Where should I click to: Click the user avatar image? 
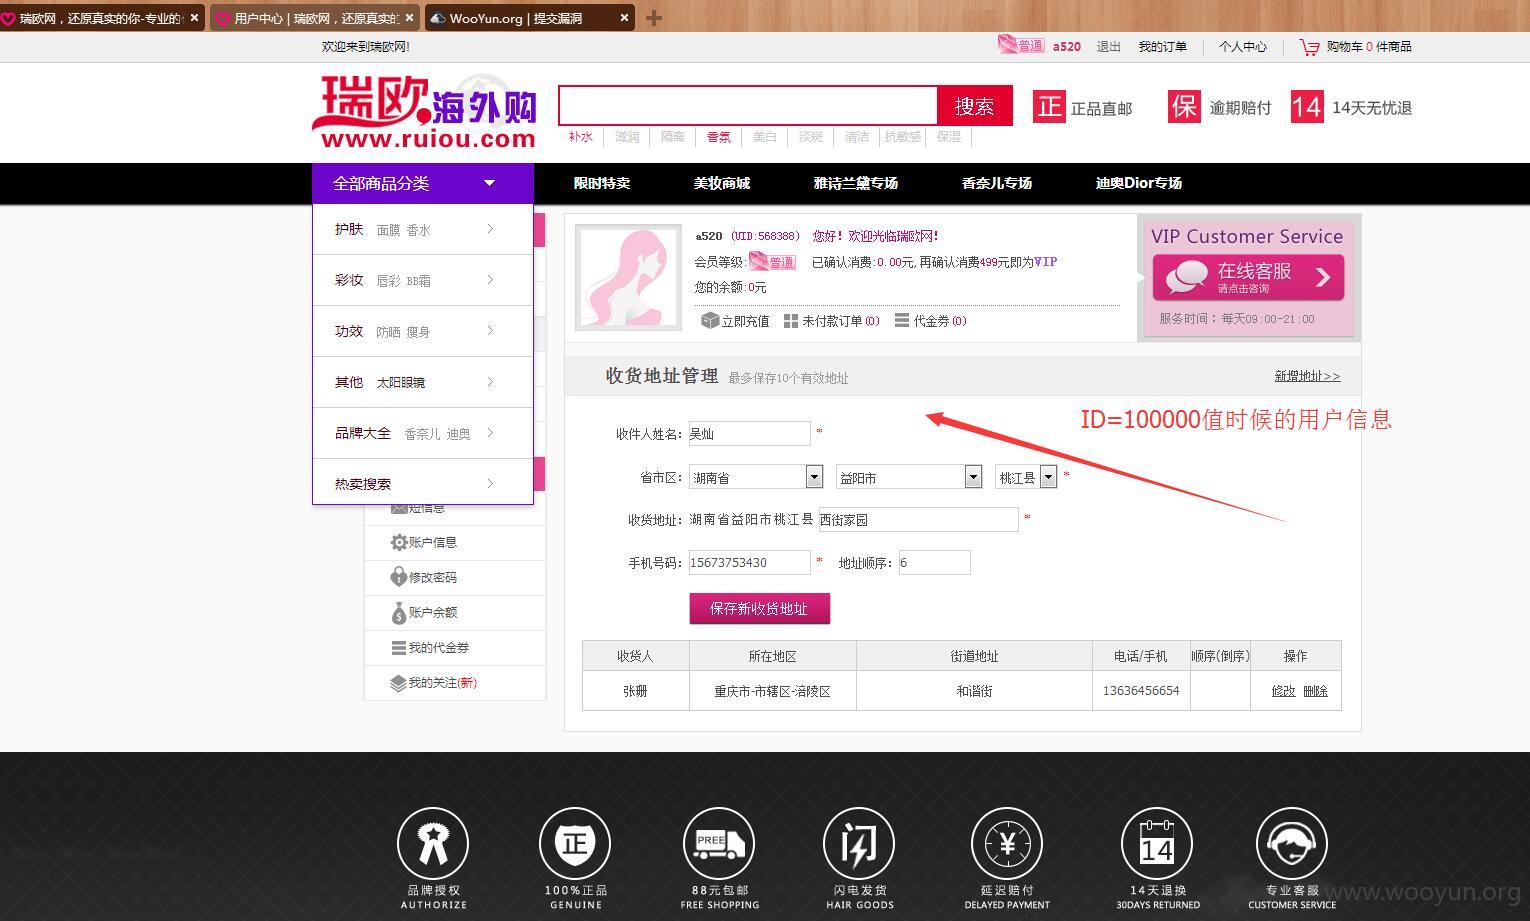[628, 277]
